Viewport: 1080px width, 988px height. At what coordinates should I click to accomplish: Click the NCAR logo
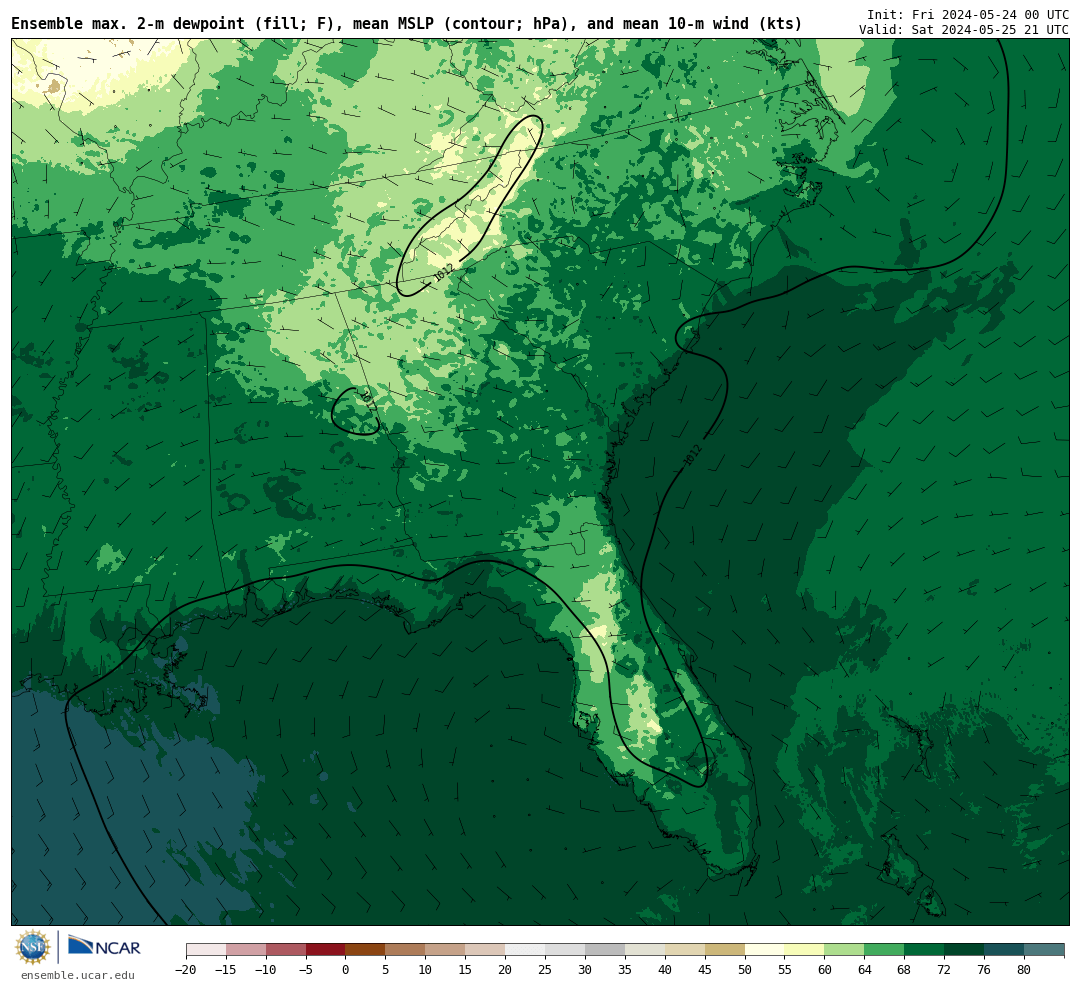click(x=104, y=946)
